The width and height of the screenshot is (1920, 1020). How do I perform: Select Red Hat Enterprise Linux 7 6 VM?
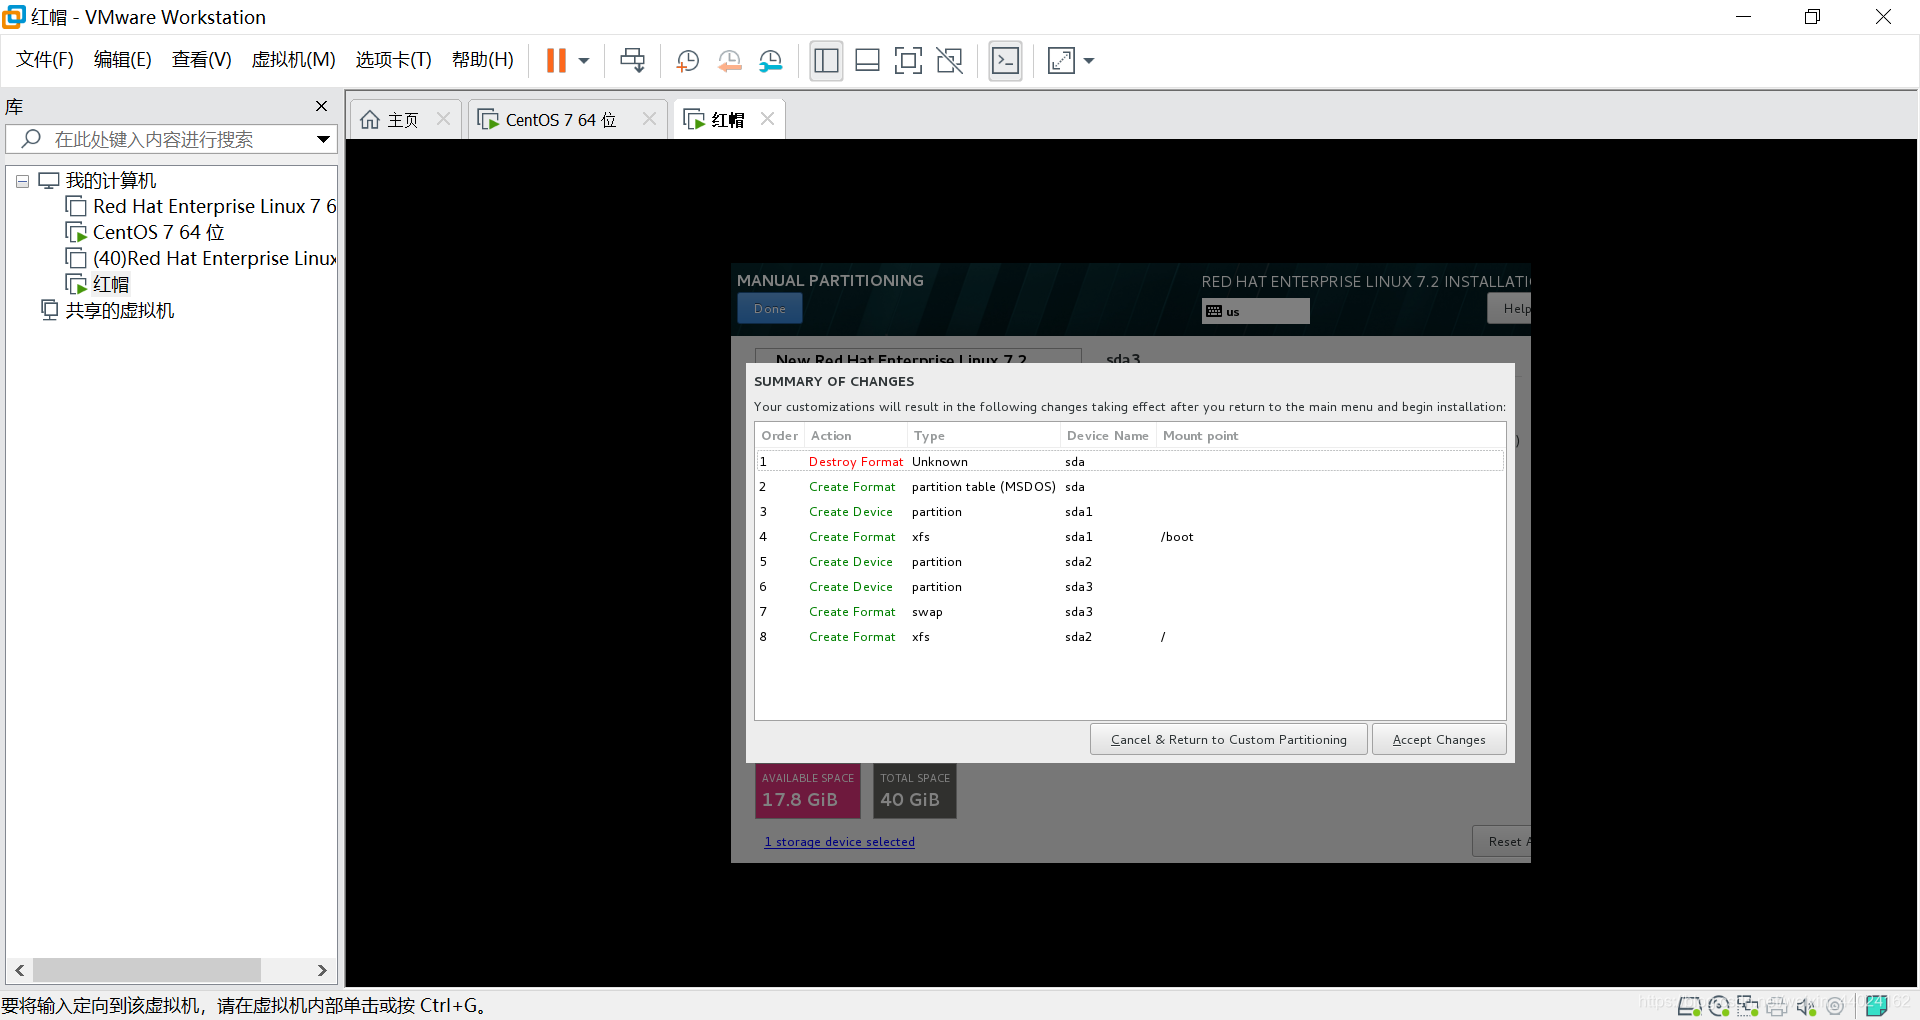point(203,206)
